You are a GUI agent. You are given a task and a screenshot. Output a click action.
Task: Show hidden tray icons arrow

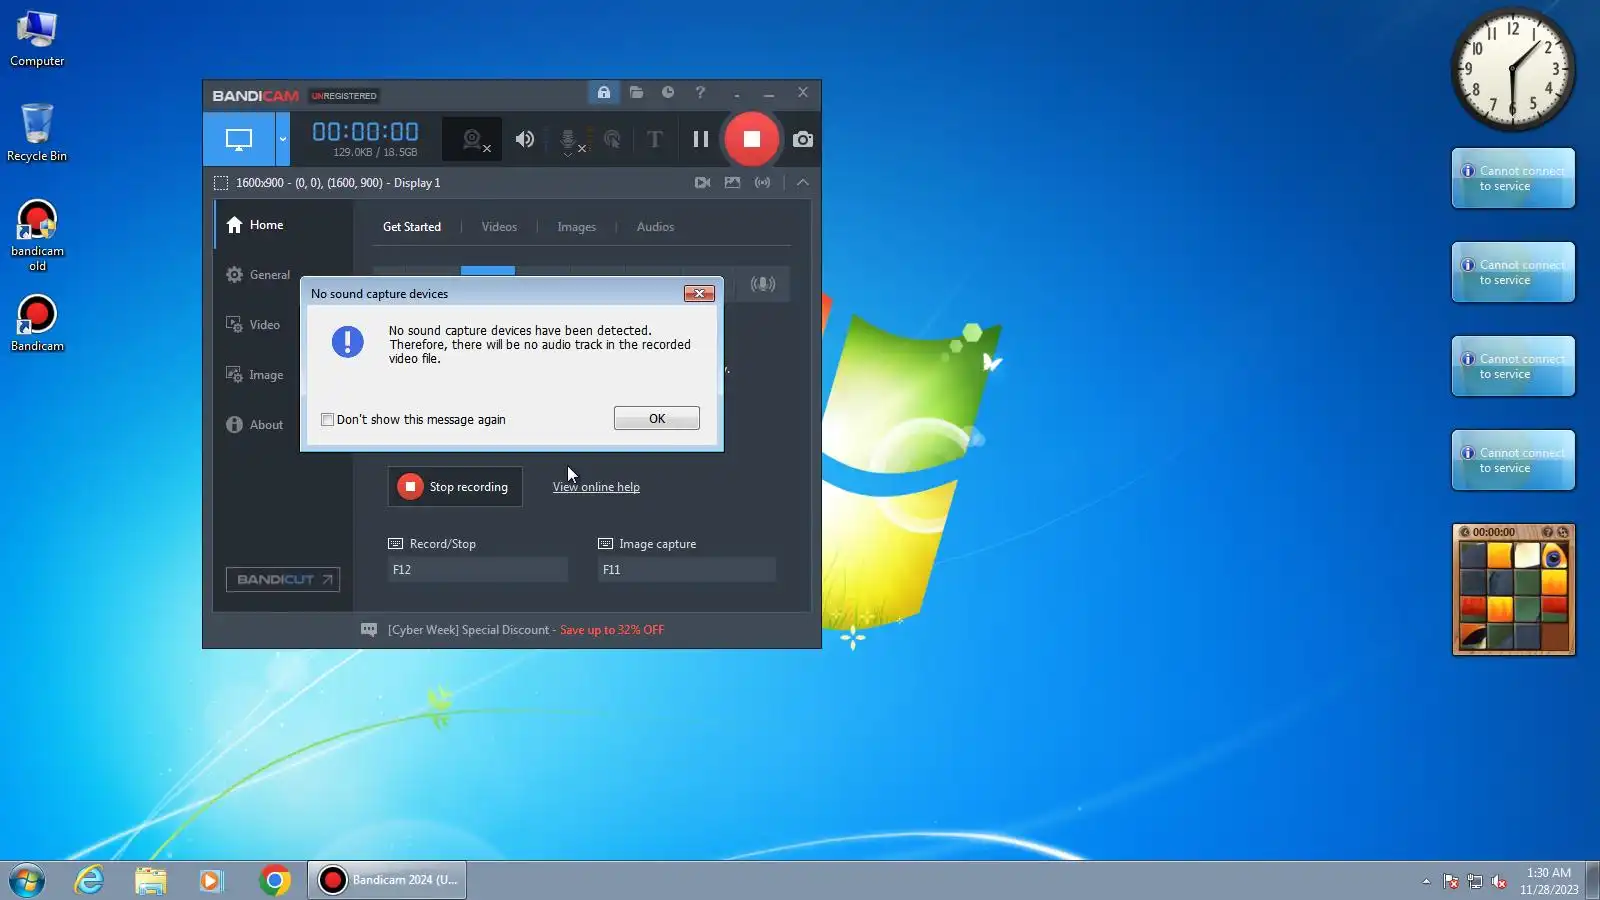pyautogui.click(x=1426, y=881)
